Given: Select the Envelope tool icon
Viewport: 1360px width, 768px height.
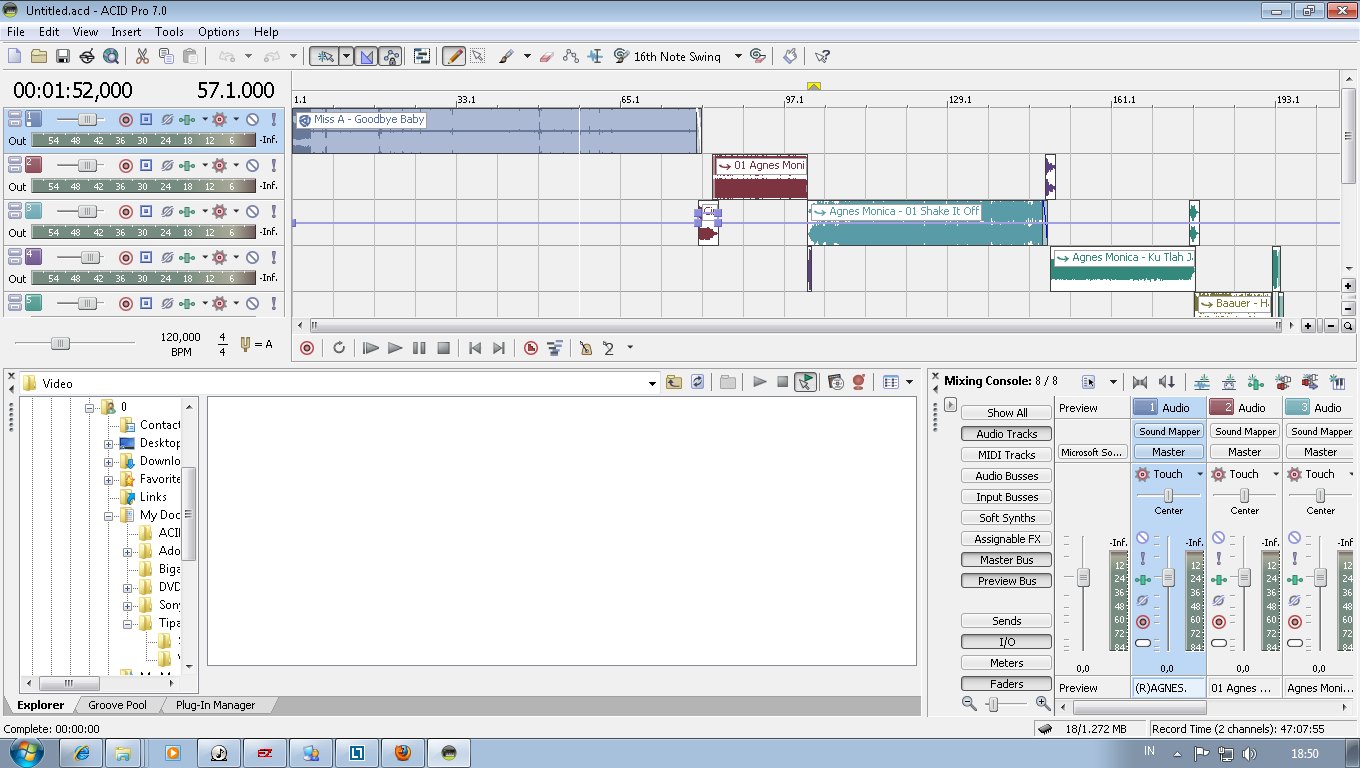Looking at the screenshot, I should click(x=571, y=56).
